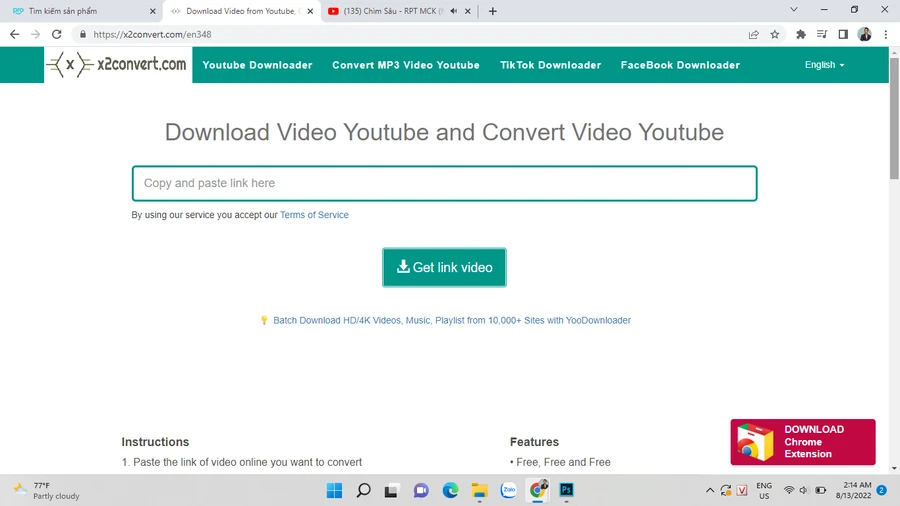Select the Download Video from Youtube tab
Viewport: 900px width, 506px height.
click(x=241, y=11)
